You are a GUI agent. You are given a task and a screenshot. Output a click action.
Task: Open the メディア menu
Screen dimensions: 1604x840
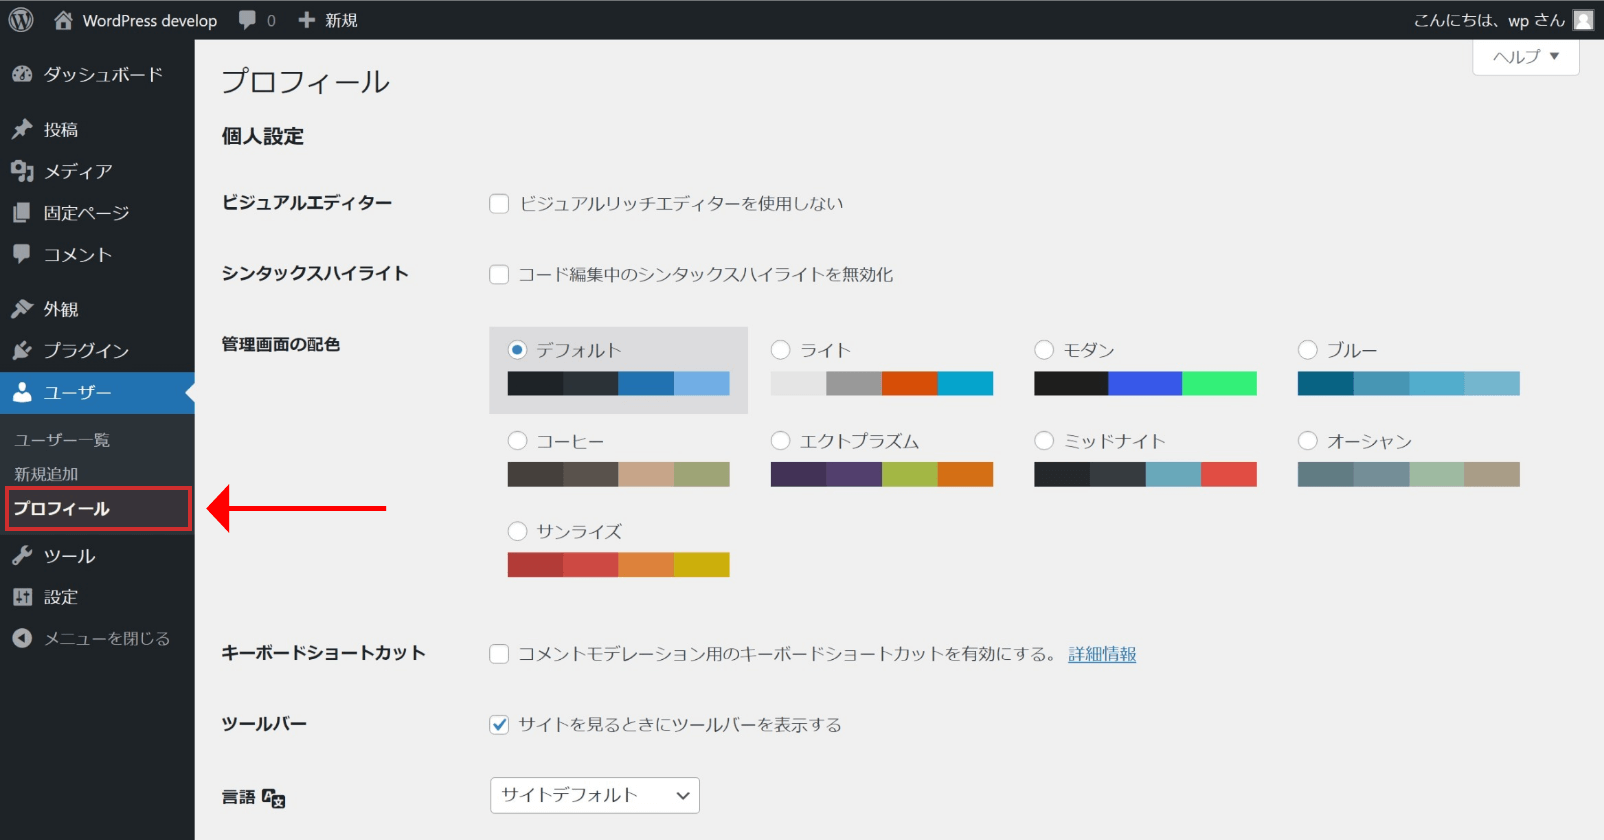[97, 171]
